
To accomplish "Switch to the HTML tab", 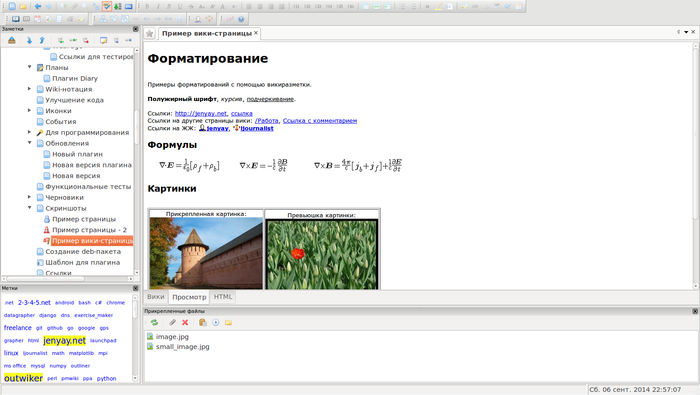I will (x=223, y=297).
